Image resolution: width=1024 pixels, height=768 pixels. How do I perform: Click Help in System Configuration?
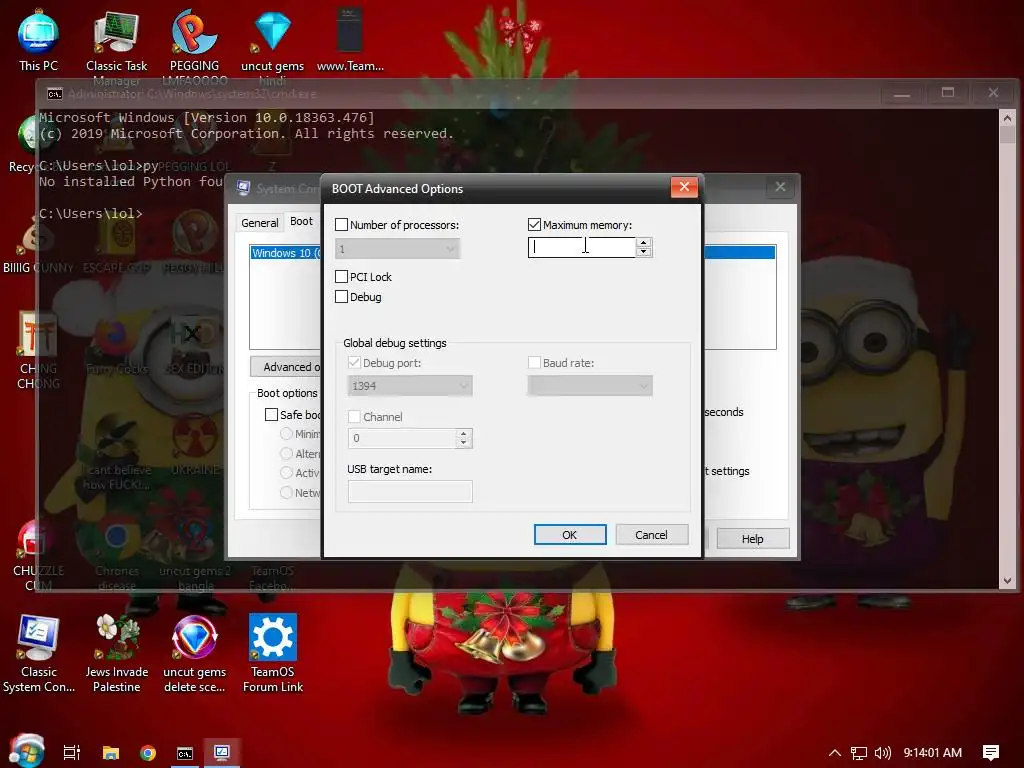click(x=752, y=539)
